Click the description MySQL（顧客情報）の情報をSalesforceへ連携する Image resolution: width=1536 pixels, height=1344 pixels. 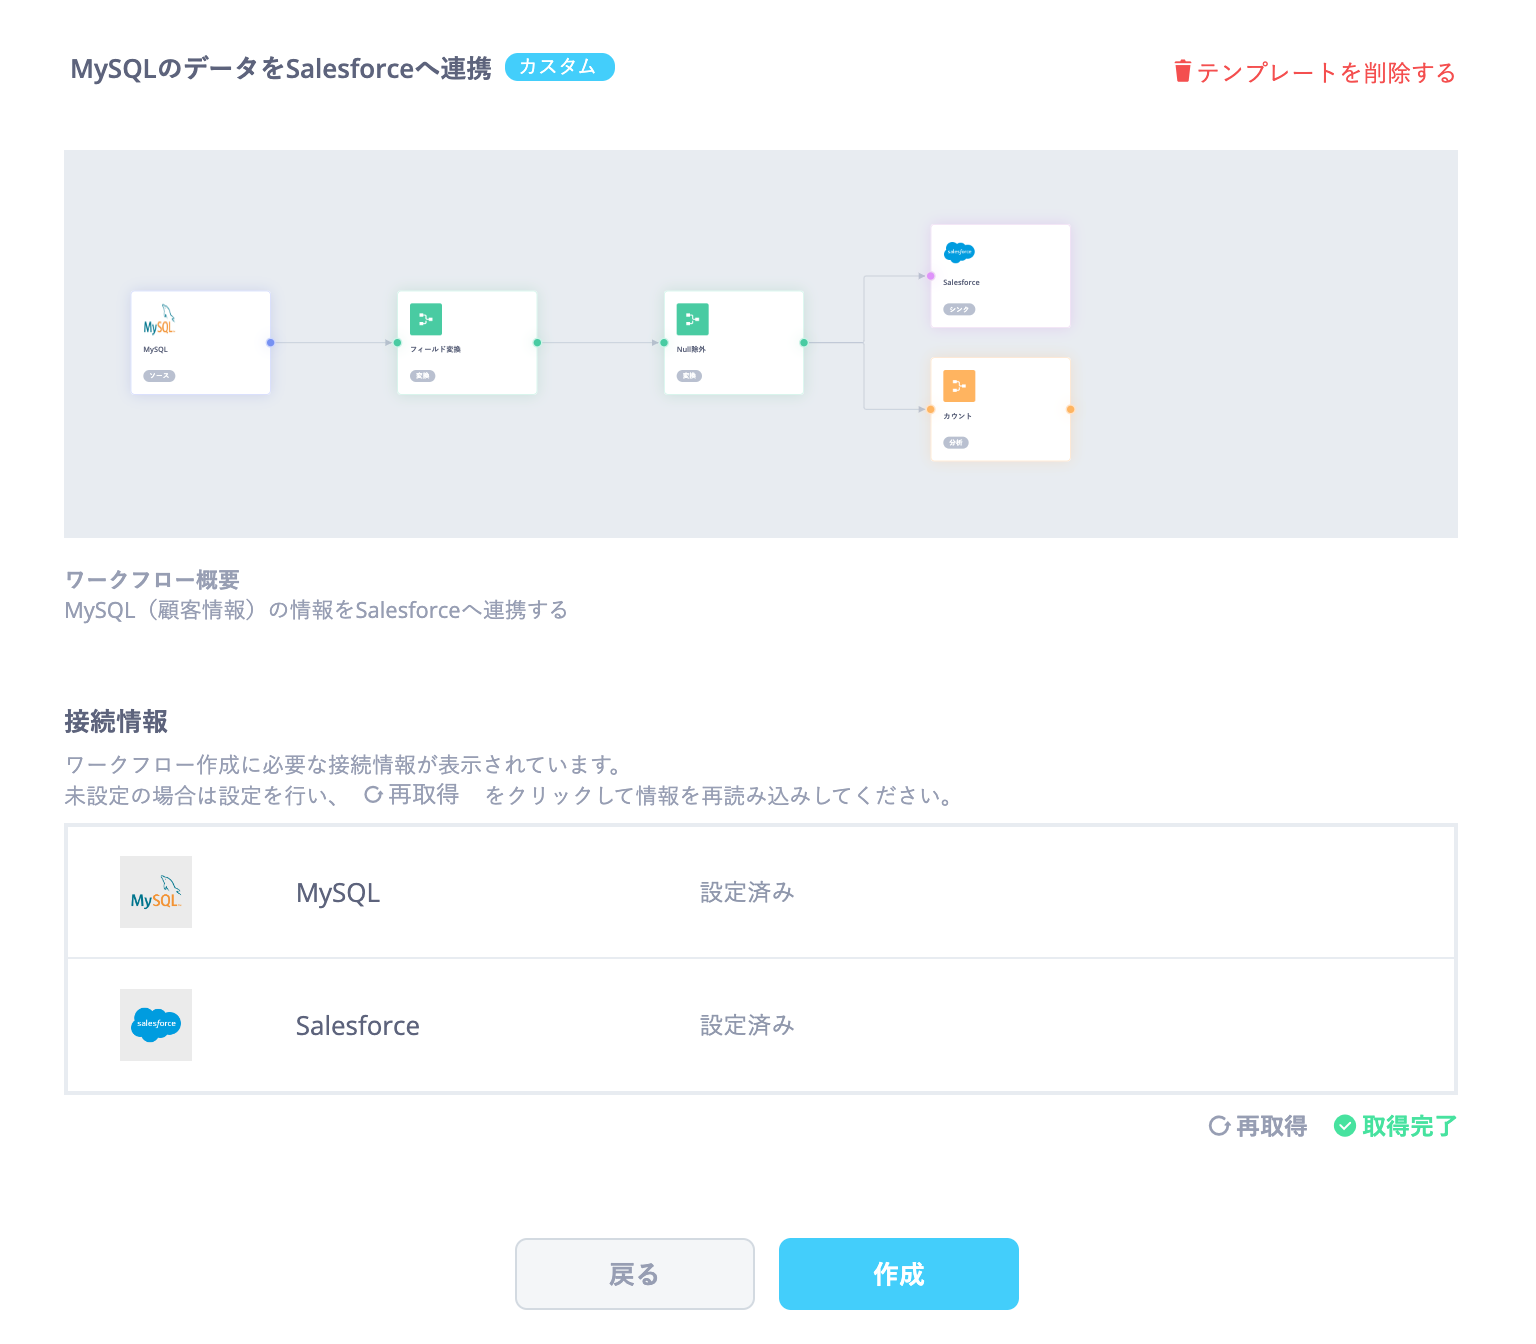(316, 610)
